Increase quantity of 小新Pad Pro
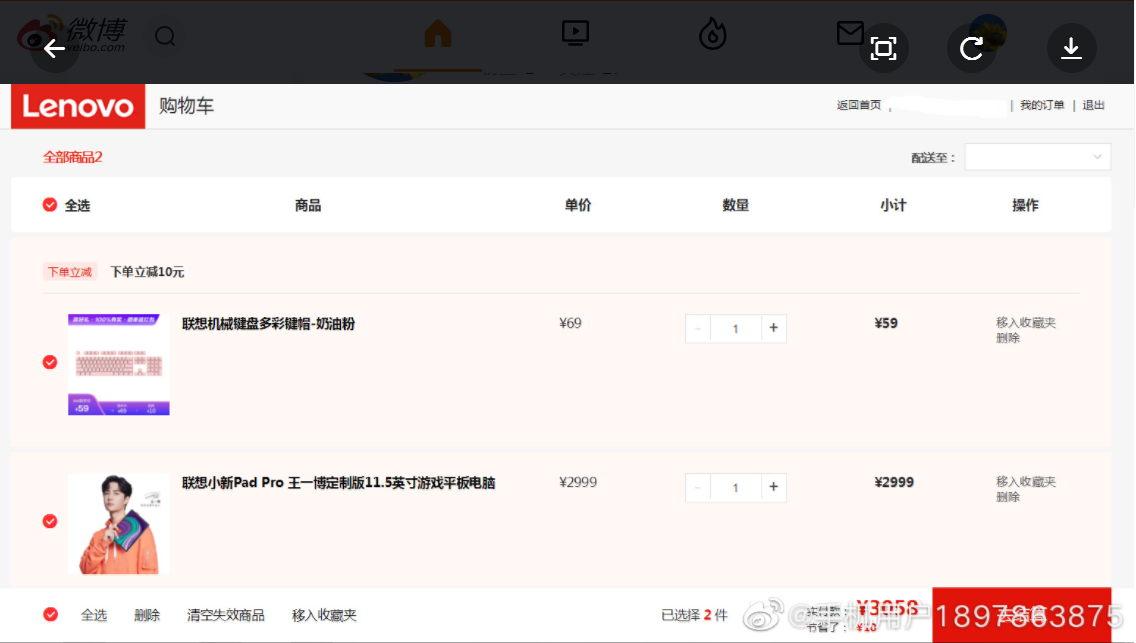Screen dimensions: 1136x643 pyautogui.click(x=774, y=487)
